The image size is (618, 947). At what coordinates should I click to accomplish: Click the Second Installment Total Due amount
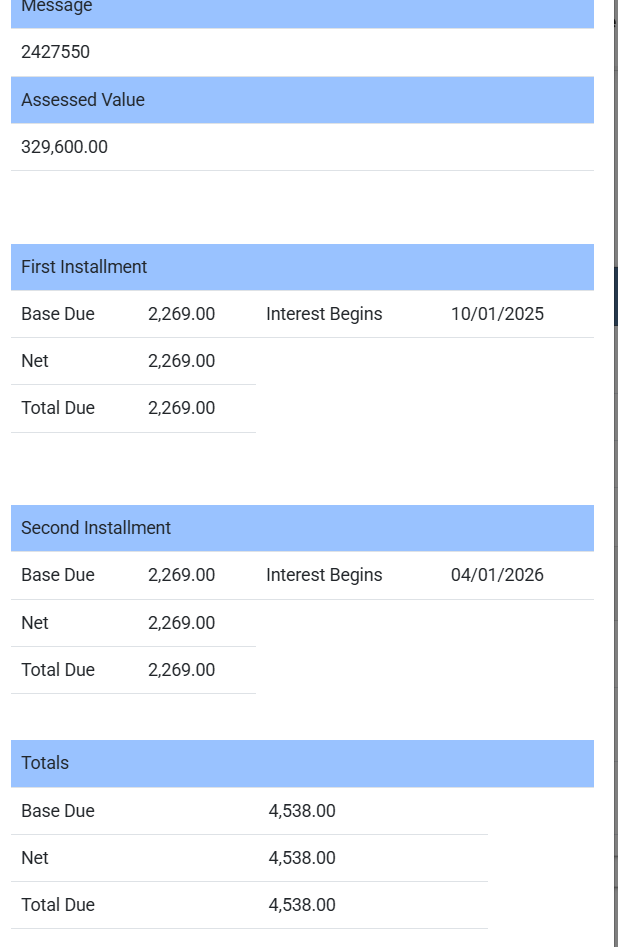pos(181,670)
